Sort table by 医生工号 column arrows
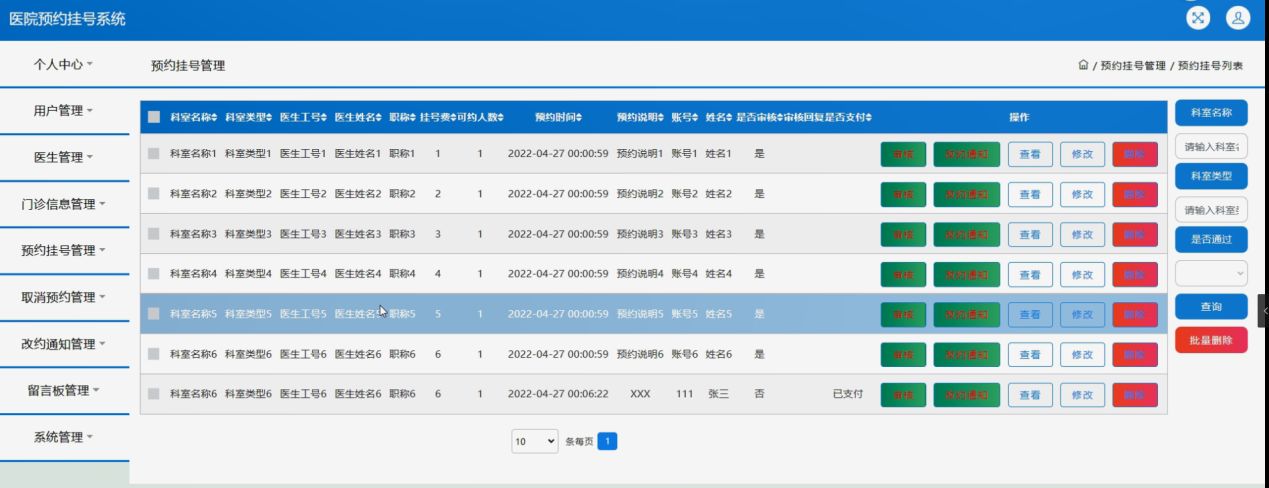Screen dimensions: 1269x488 324,117
